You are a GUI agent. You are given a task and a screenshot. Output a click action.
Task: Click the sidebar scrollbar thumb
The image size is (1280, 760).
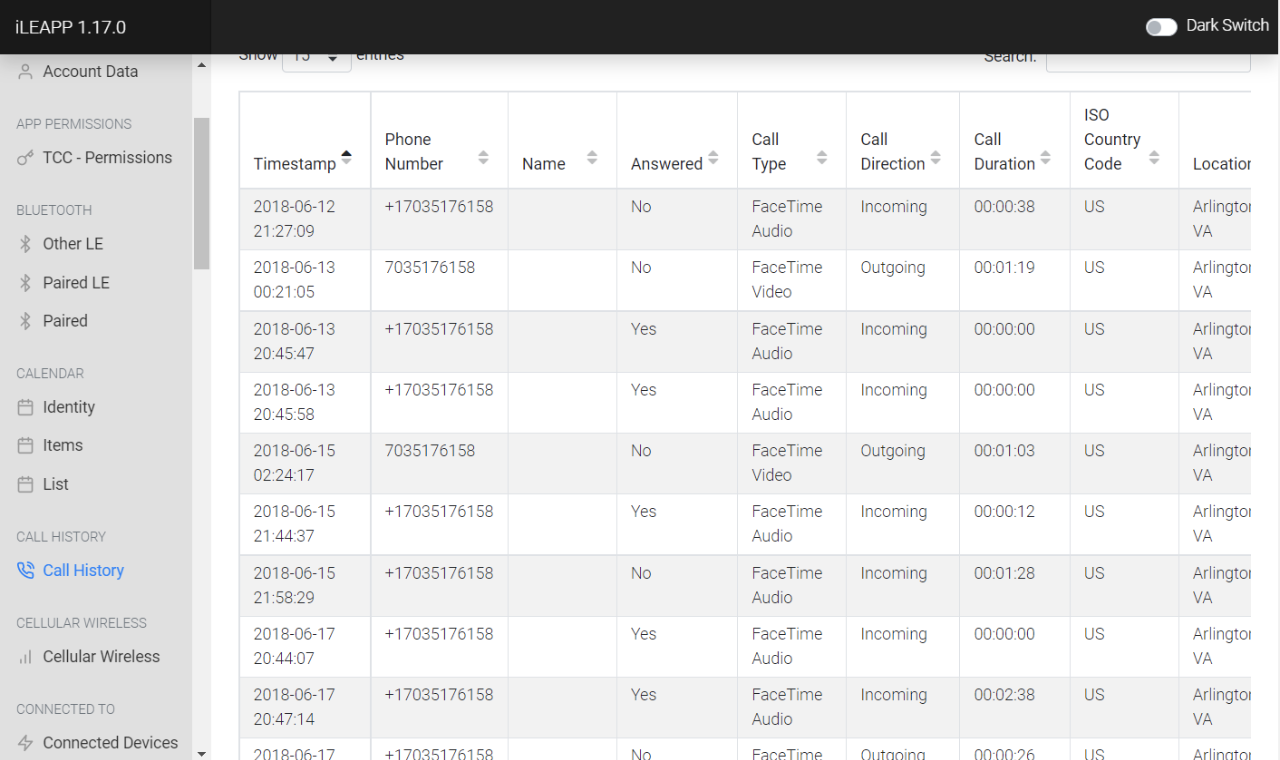coord(201,193)
